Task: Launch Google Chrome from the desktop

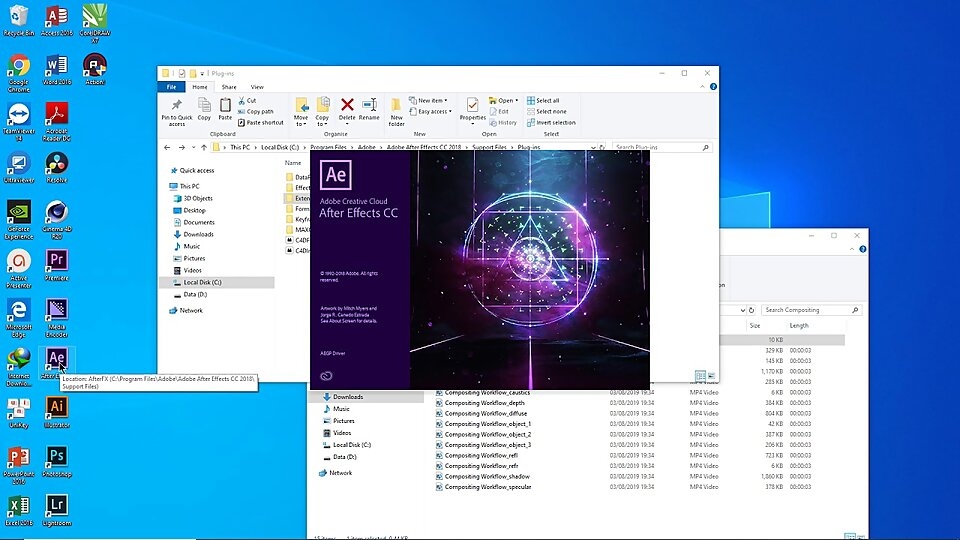Action: [x=18, y=73]
